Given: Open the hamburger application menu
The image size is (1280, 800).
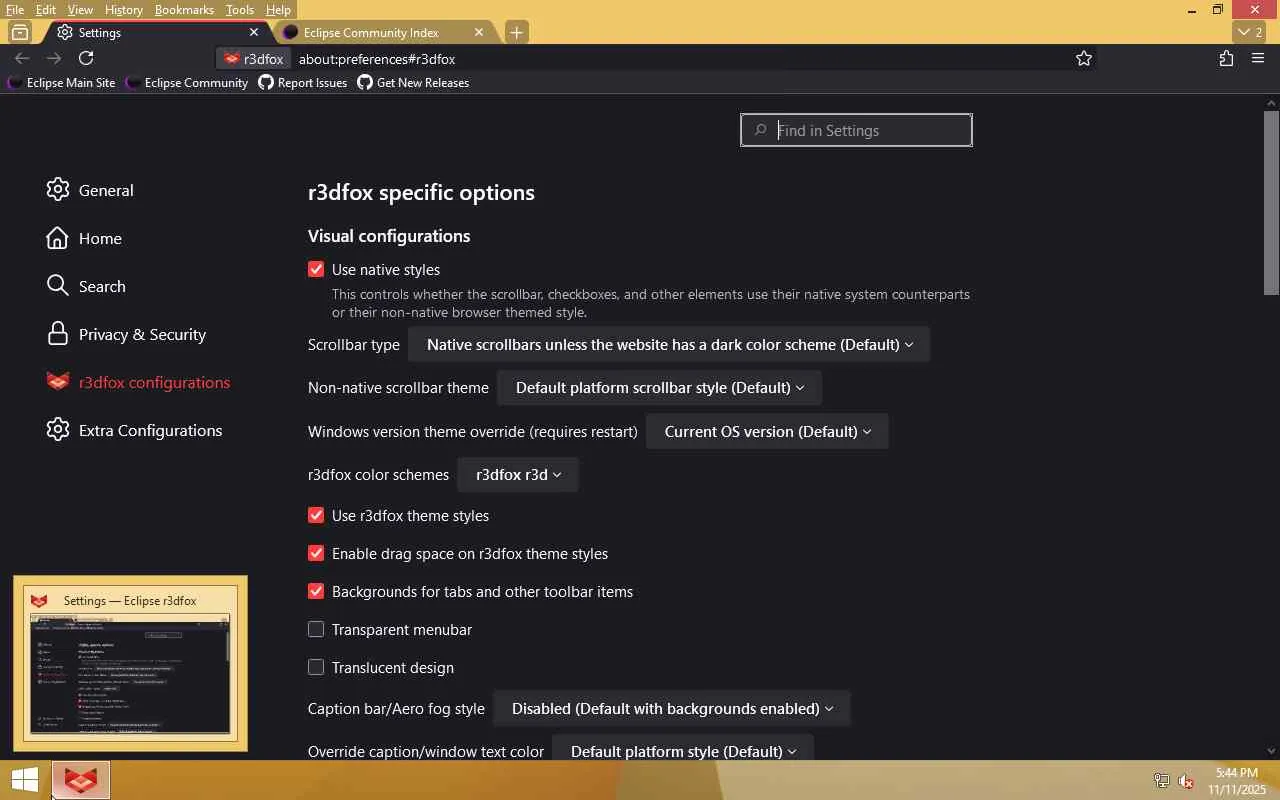Looking at the screenshot, I should tap(1258, 59).
